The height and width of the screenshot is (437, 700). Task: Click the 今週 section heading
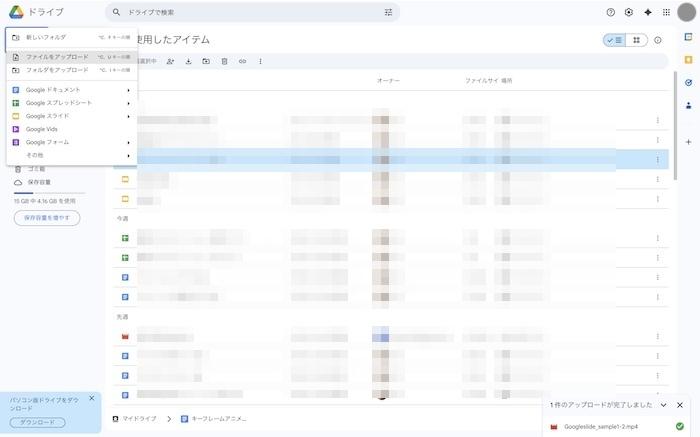pyautogui.click(x=122, y=219)
